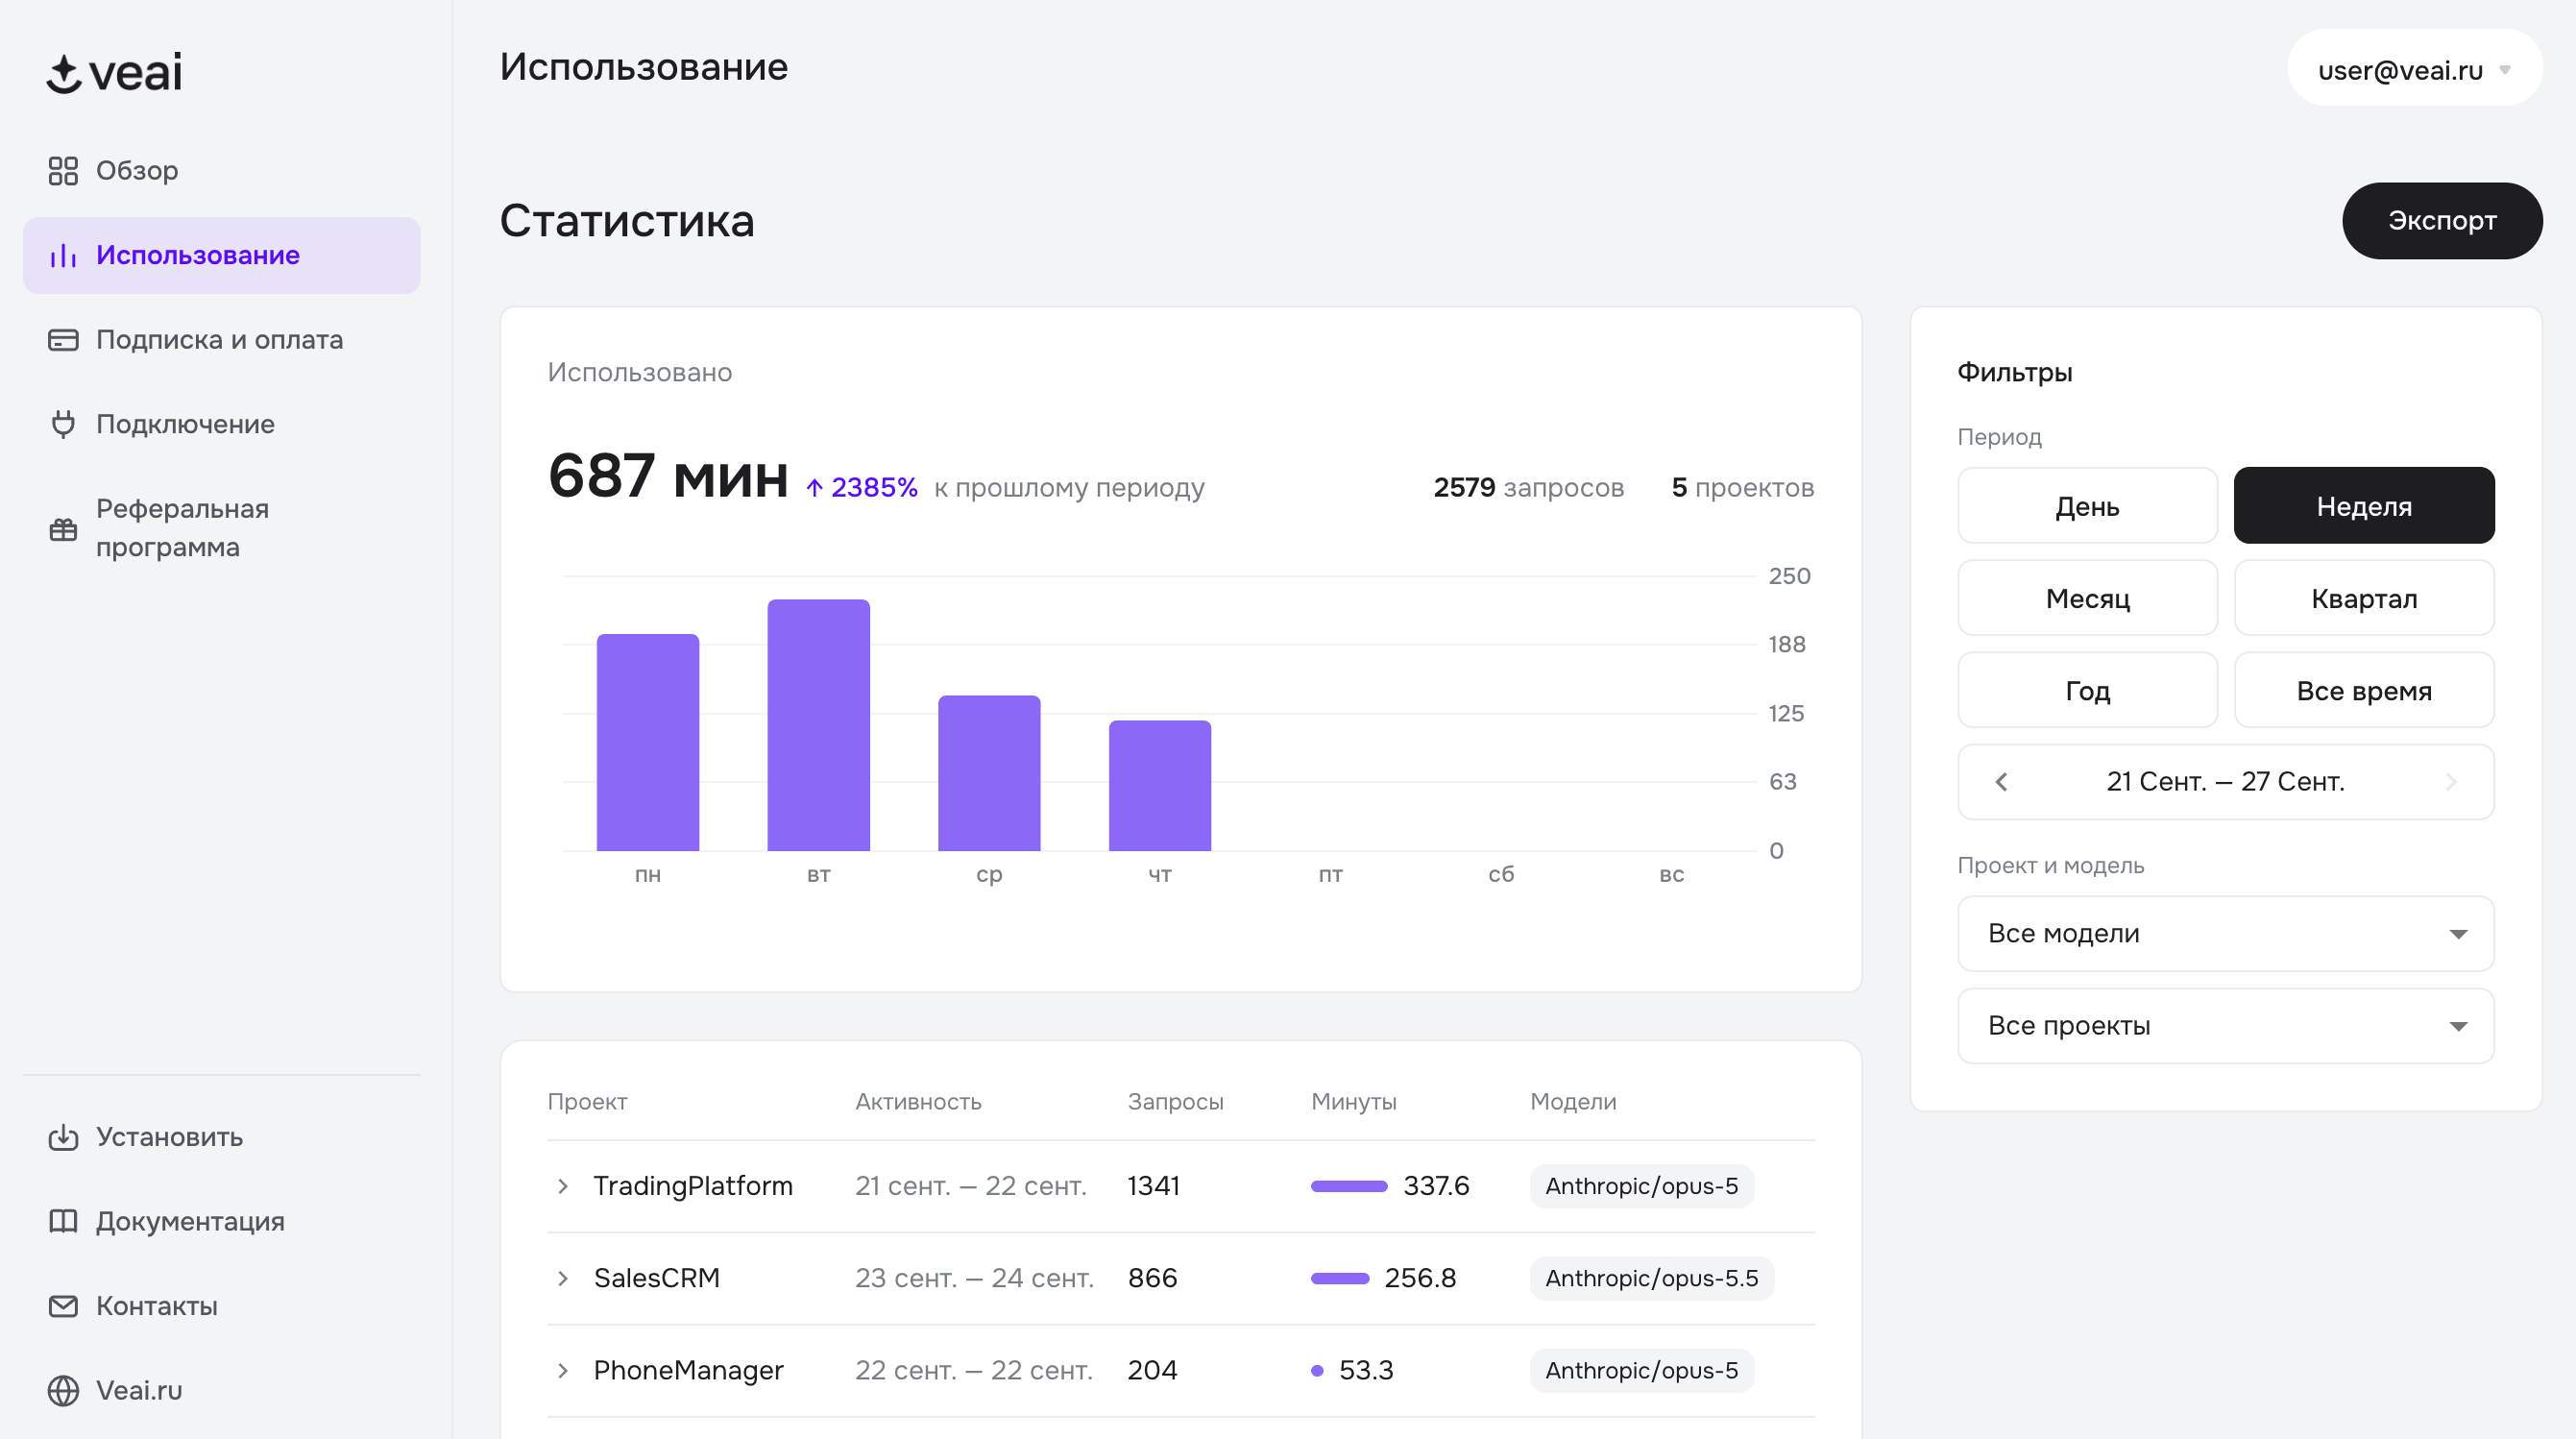Select the Месяц period
The height and width of the screenshot is (1439, 2576).
point(2087,598)
